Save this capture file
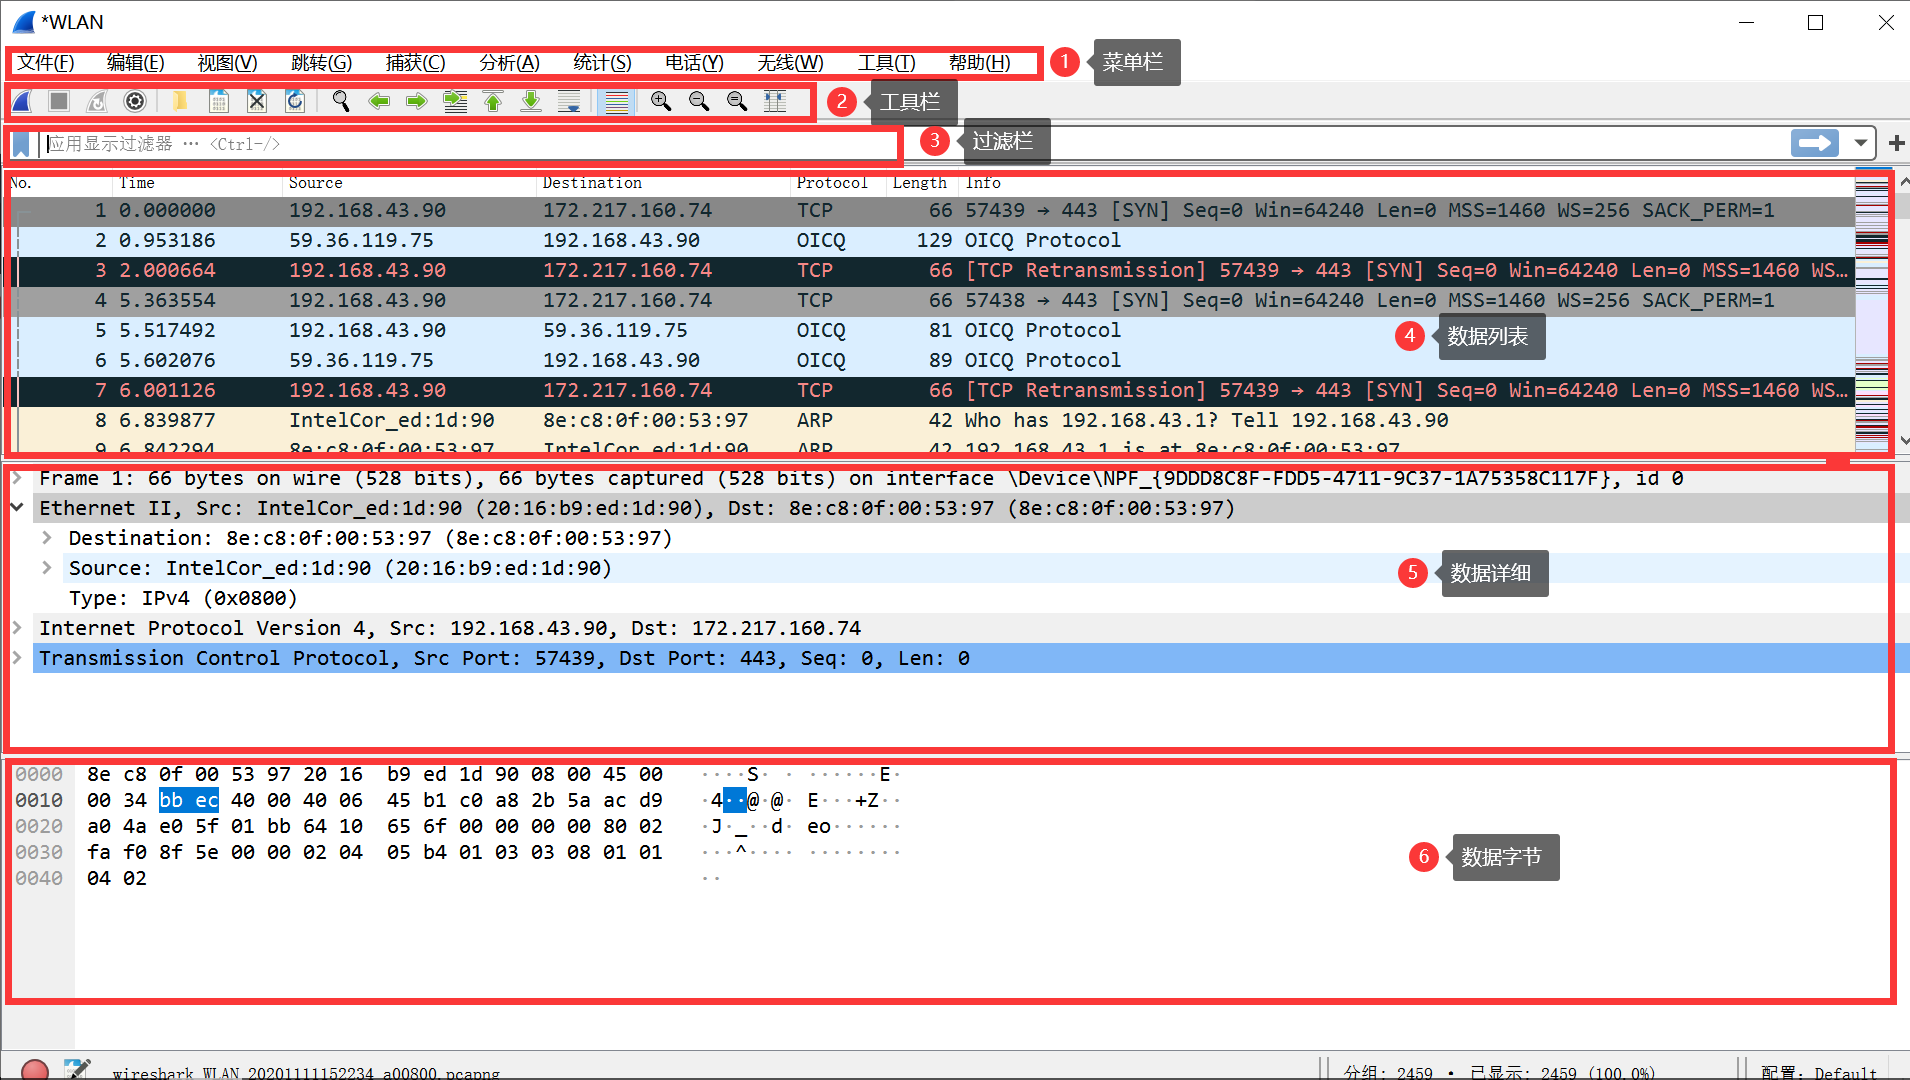1910x1080 pixels. click(219, 101)
